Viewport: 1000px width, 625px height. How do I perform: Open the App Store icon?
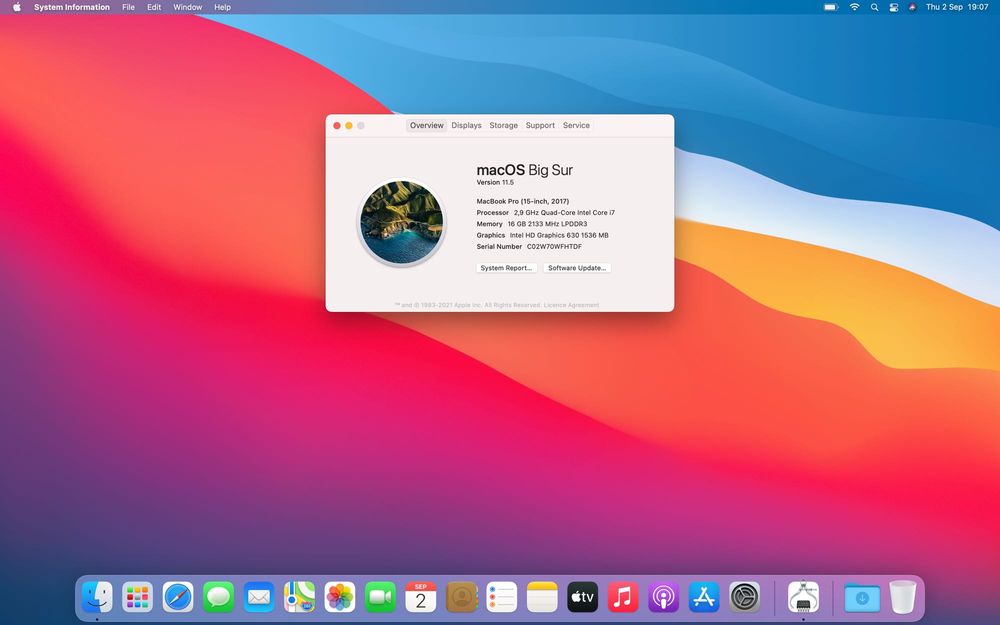coord(704,598)
